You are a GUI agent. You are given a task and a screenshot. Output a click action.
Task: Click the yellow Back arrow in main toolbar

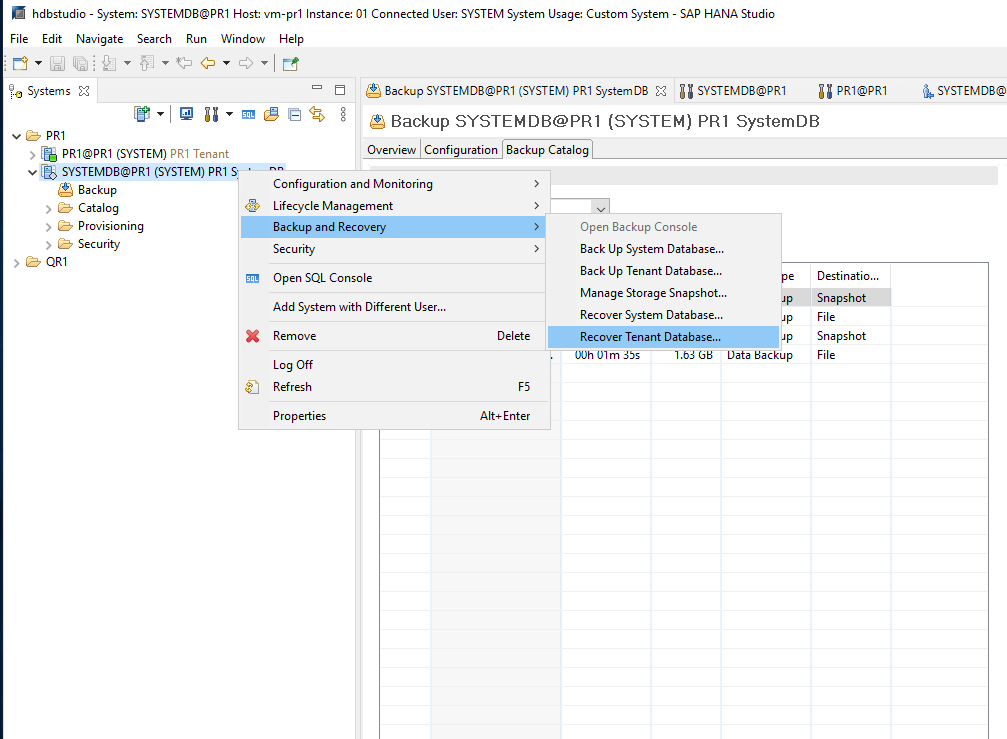click(208, 63)
